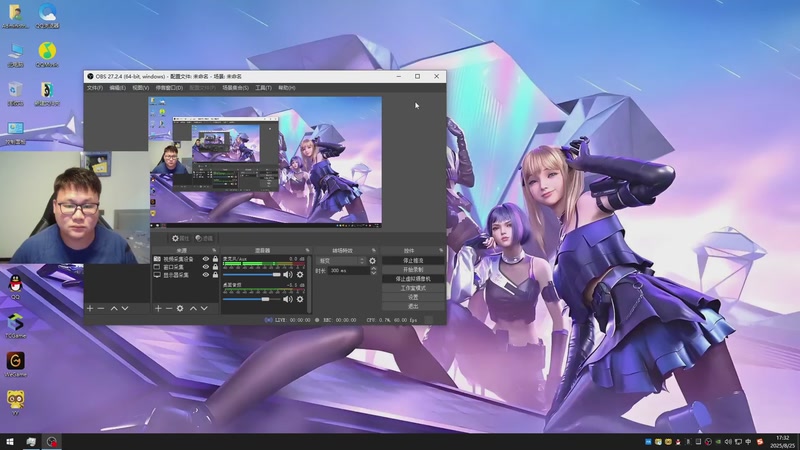Click the OBS icon in the taskbar
This screenshot has width=800, height=450.
[x=52, y=442]
